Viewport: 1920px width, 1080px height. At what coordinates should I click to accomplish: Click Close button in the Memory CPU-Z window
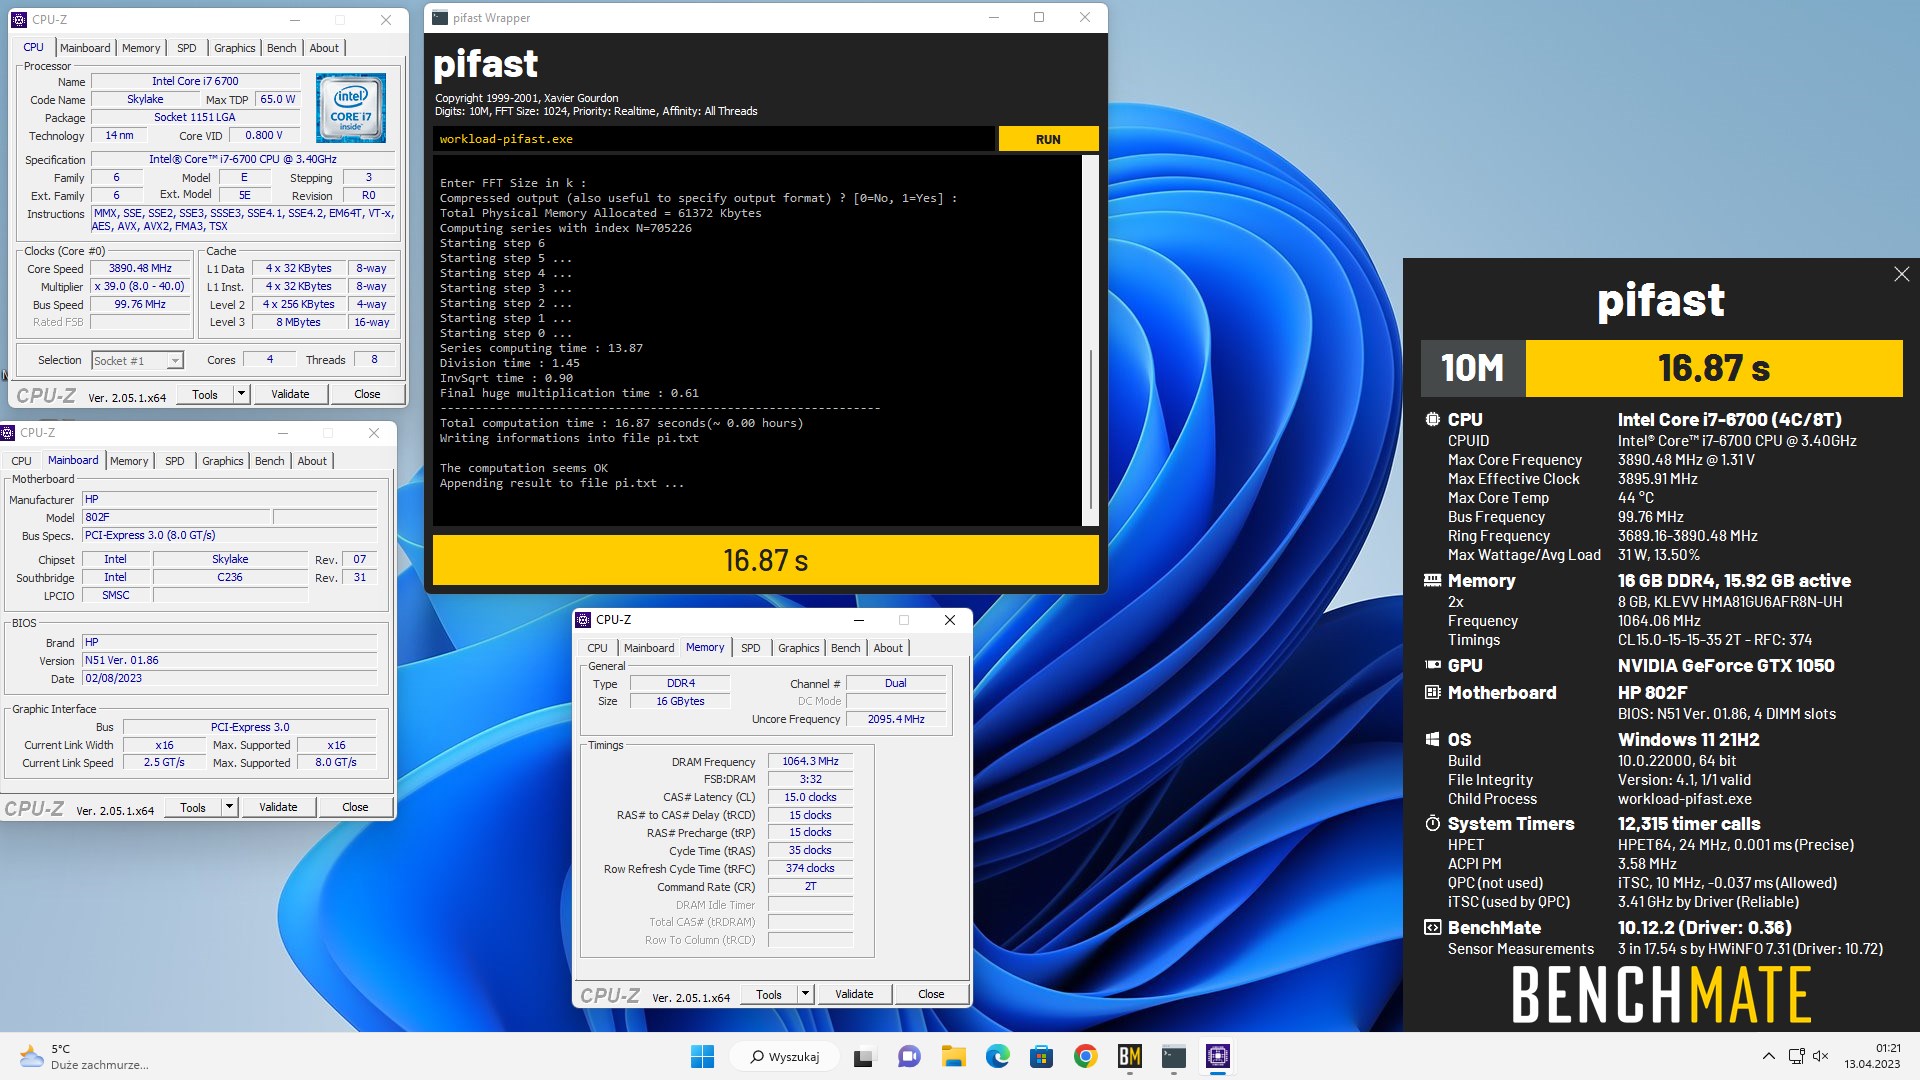click(x=931, y=994)
